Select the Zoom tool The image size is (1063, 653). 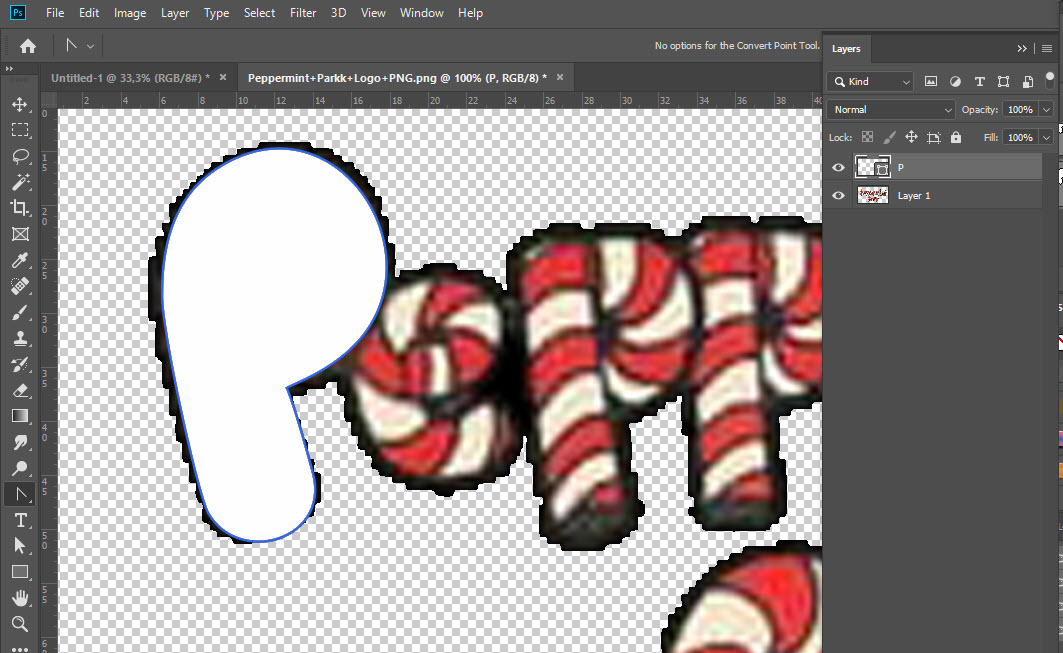click(20, 624)
